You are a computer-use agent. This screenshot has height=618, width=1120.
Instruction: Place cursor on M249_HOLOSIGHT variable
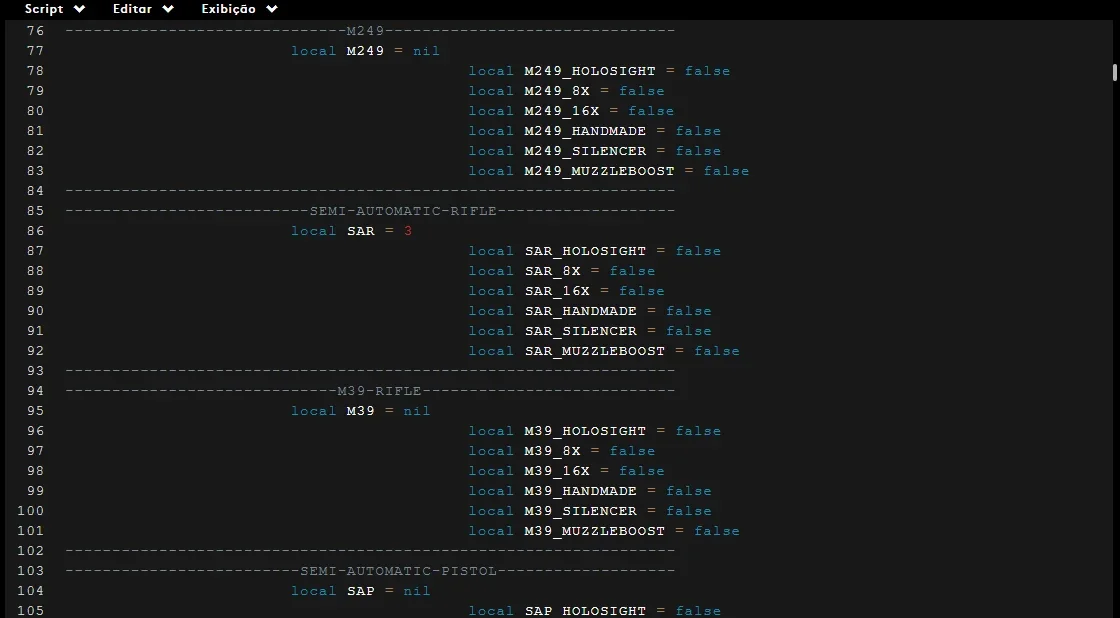pos(590,71)
